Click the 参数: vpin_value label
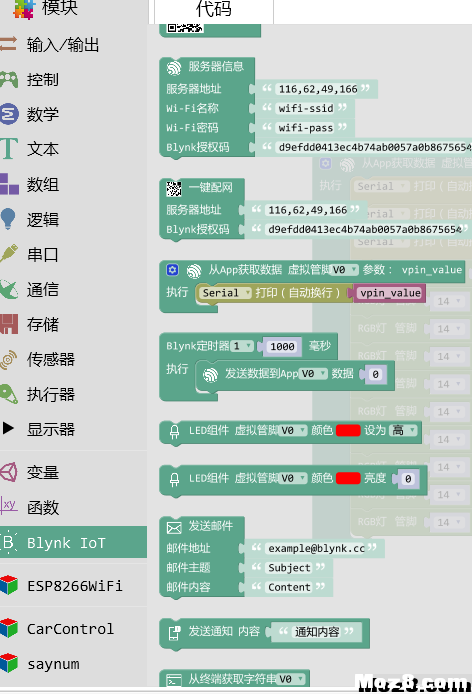The height and width of the screenshot is (694, 472). click(x=412, y=270)
